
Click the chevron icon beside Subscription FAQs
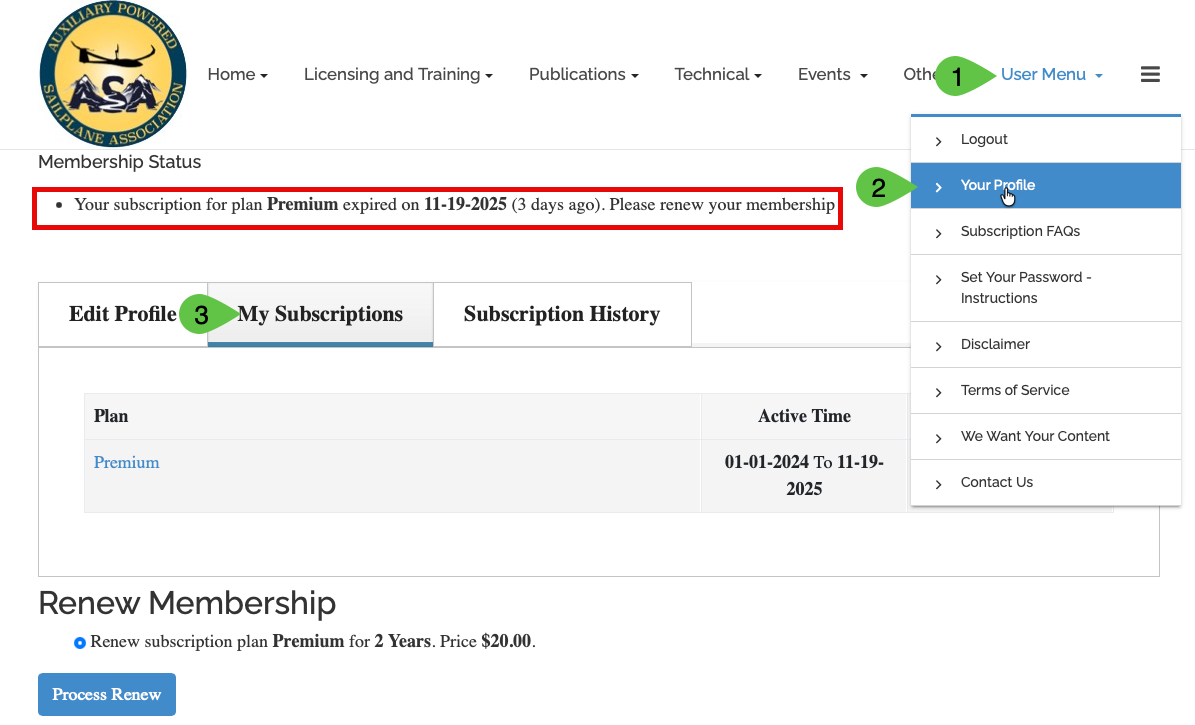click(938, 233)
